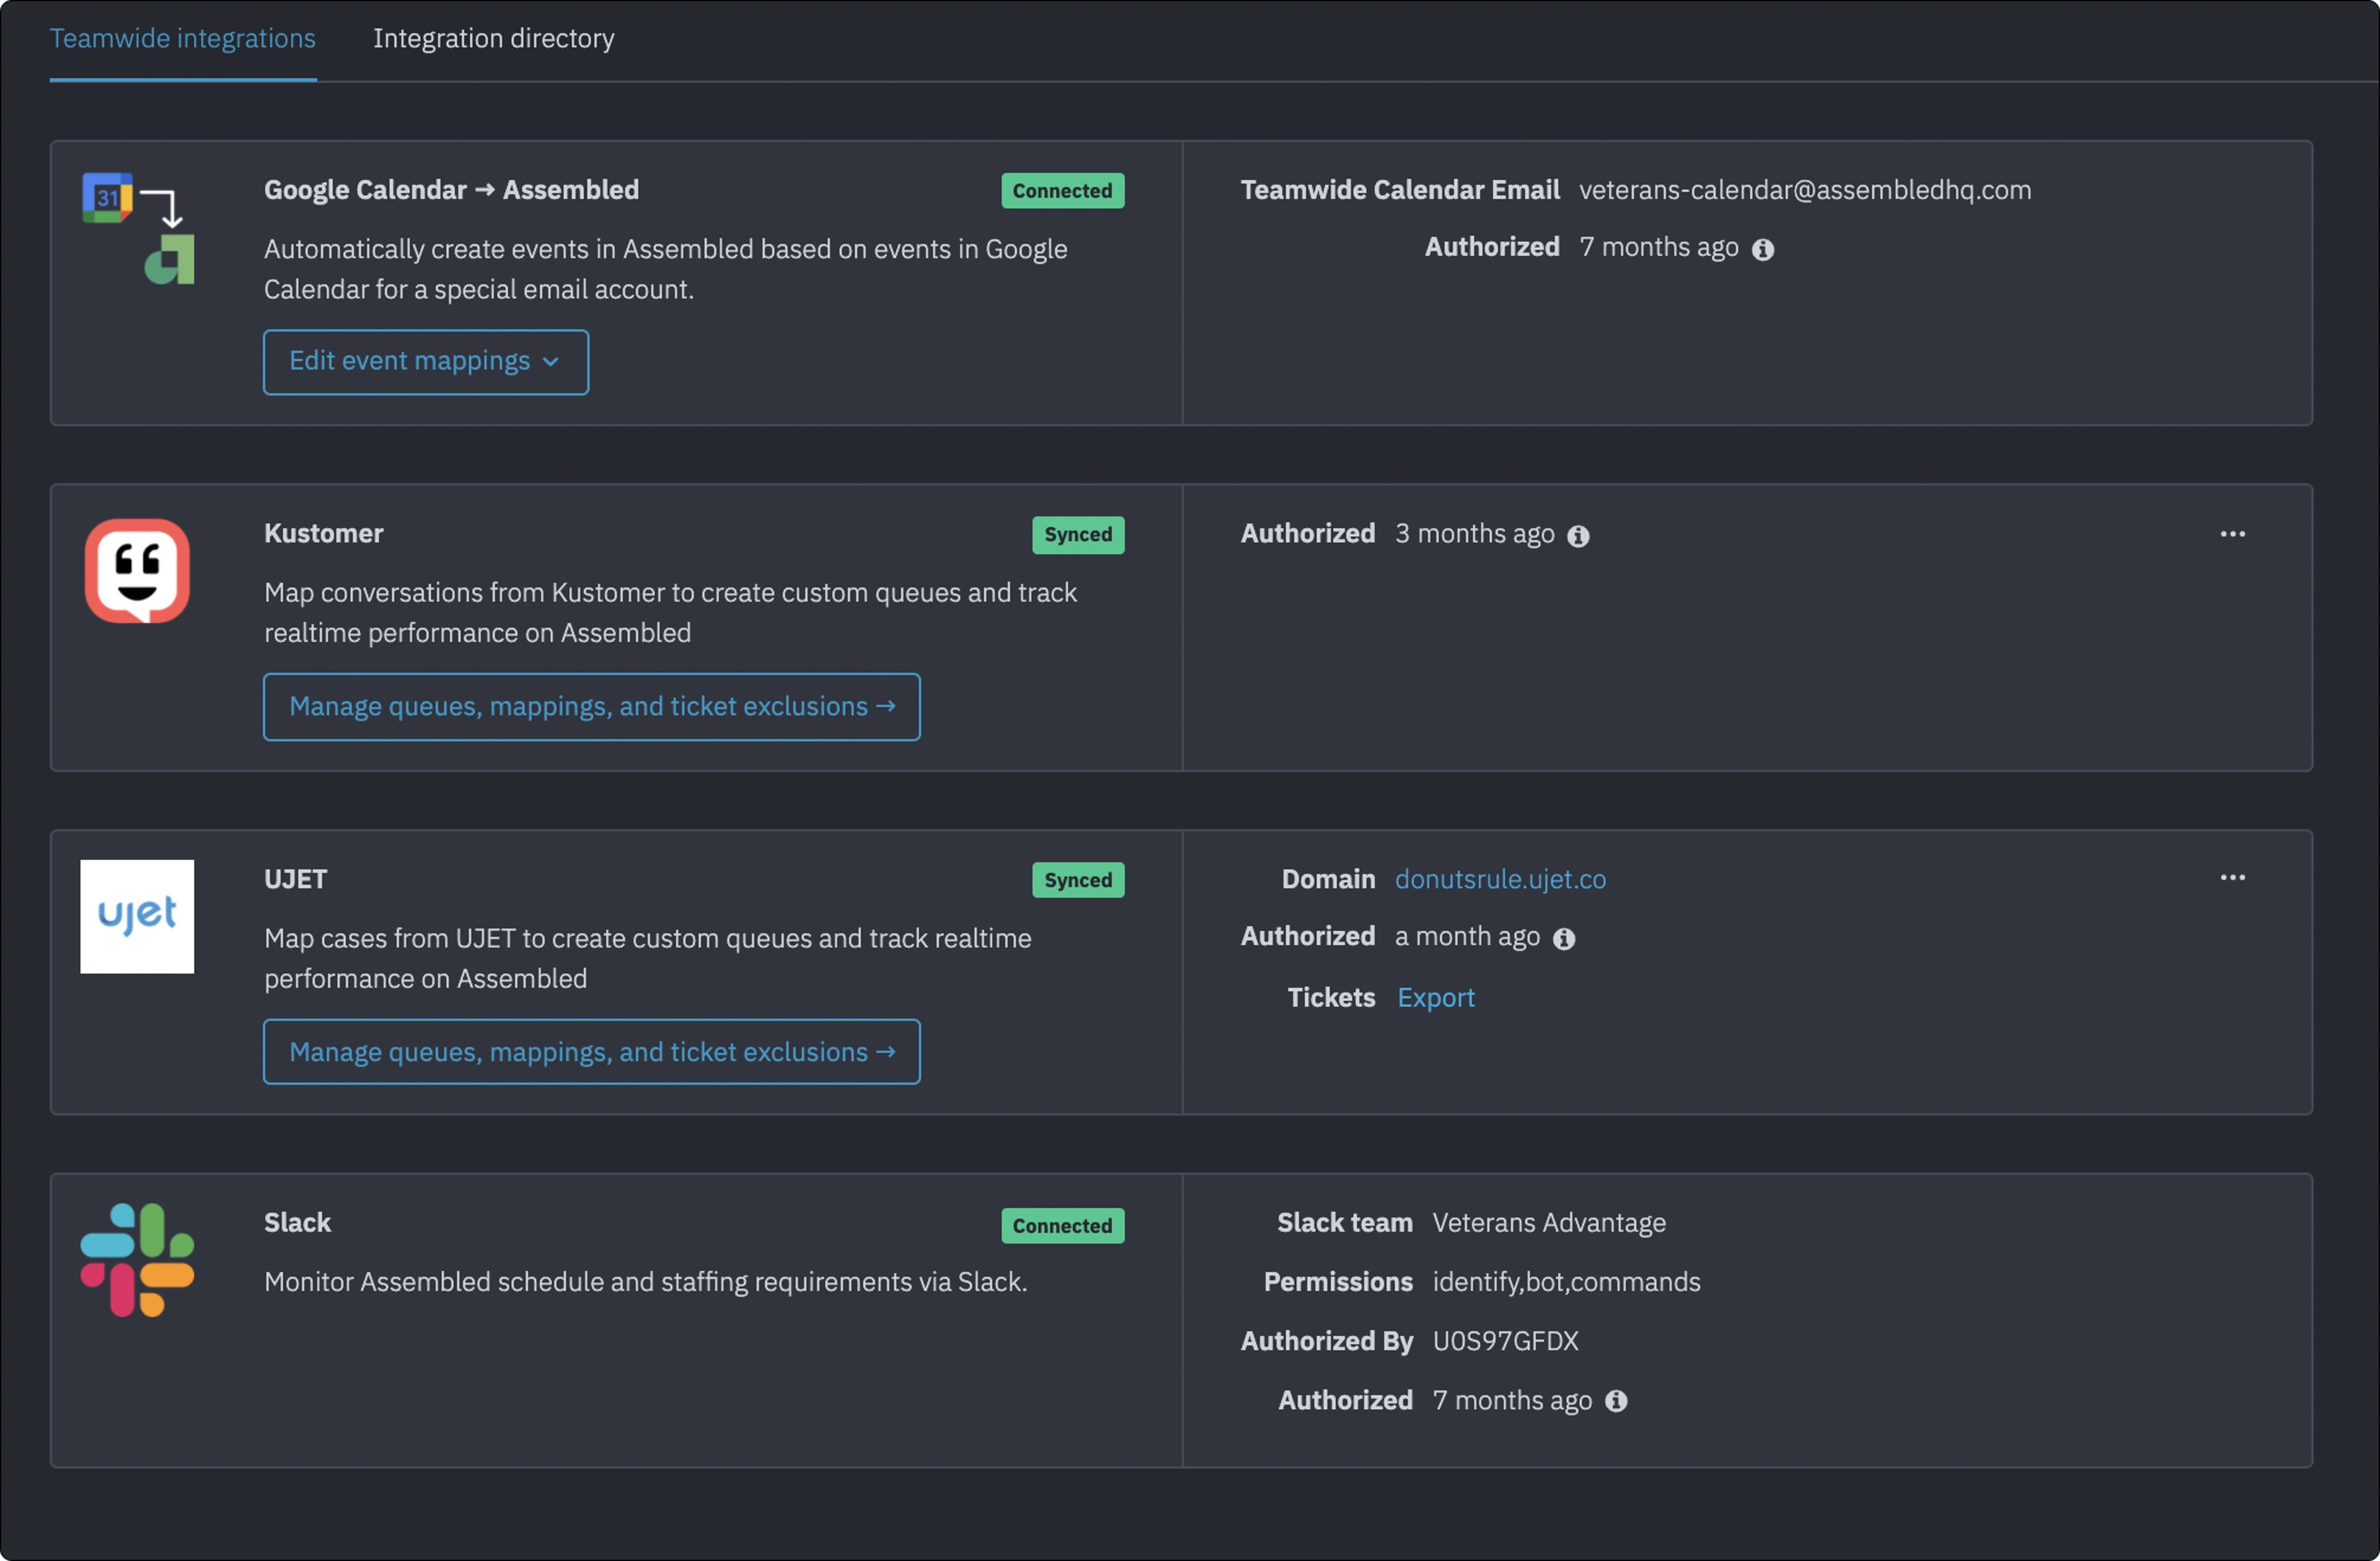Click the Google Calendar Connected status badge
Viewport: 2380px width, 1561px height.
(1062, 191)
